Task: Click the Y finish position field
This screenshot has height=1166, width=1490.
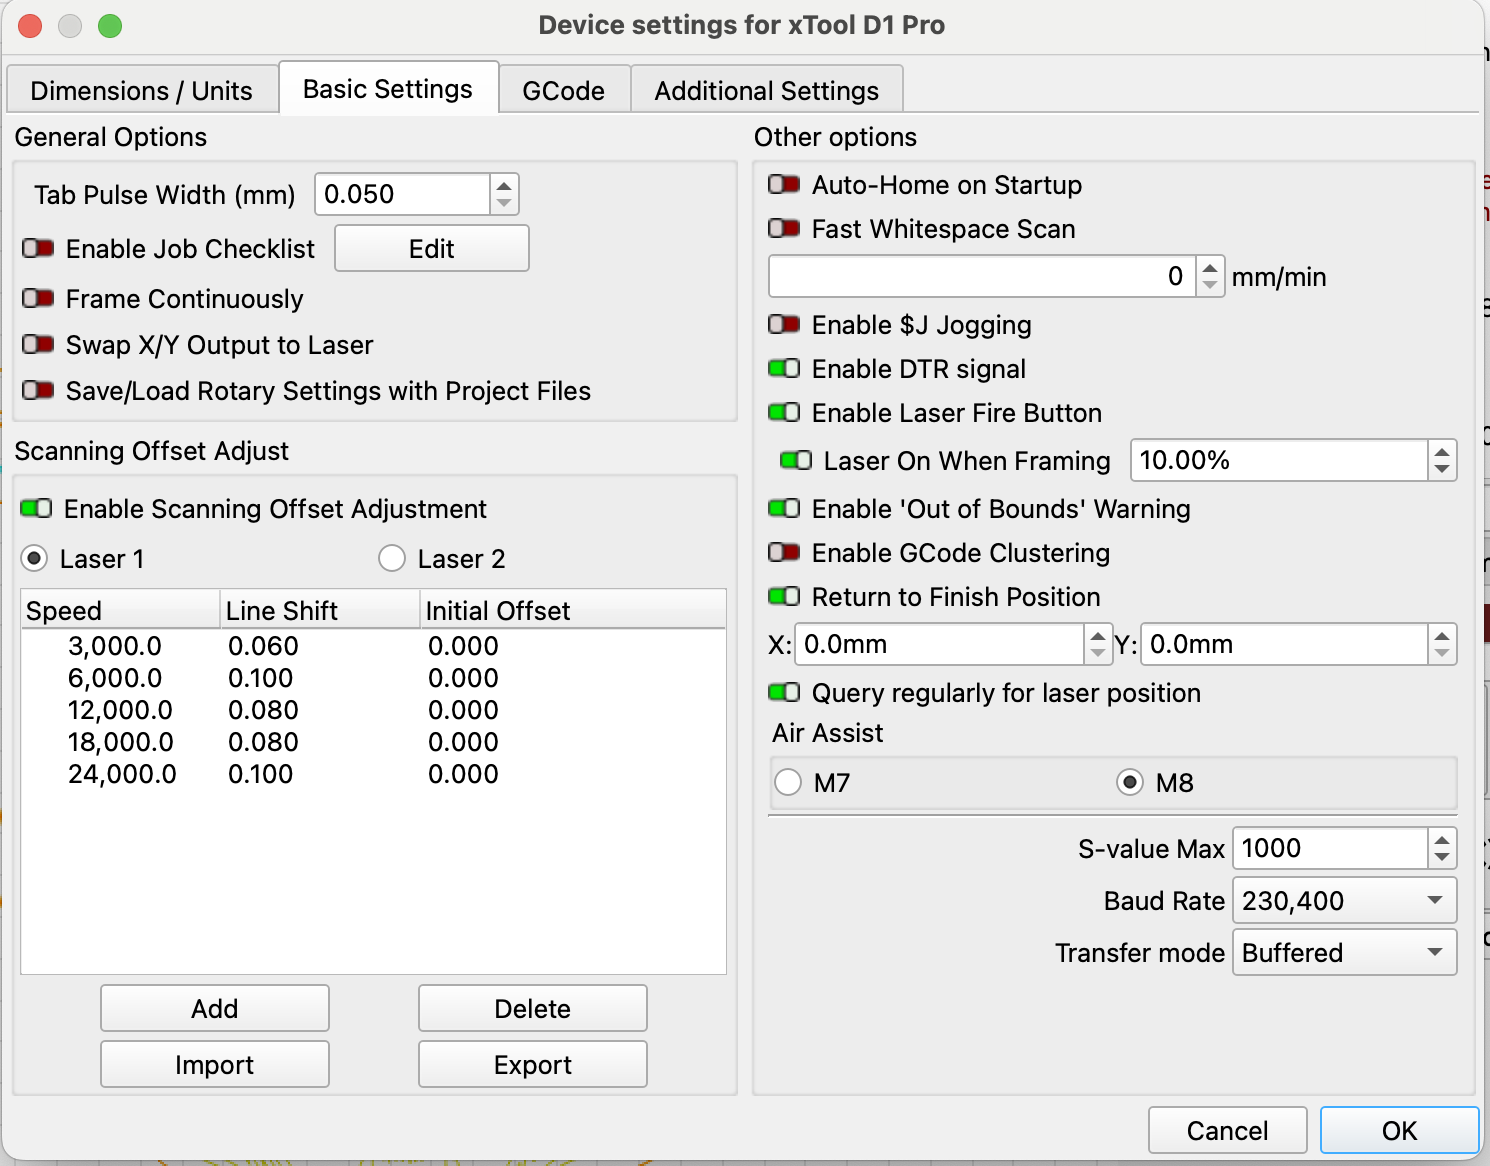Action: click(1284, 644)
